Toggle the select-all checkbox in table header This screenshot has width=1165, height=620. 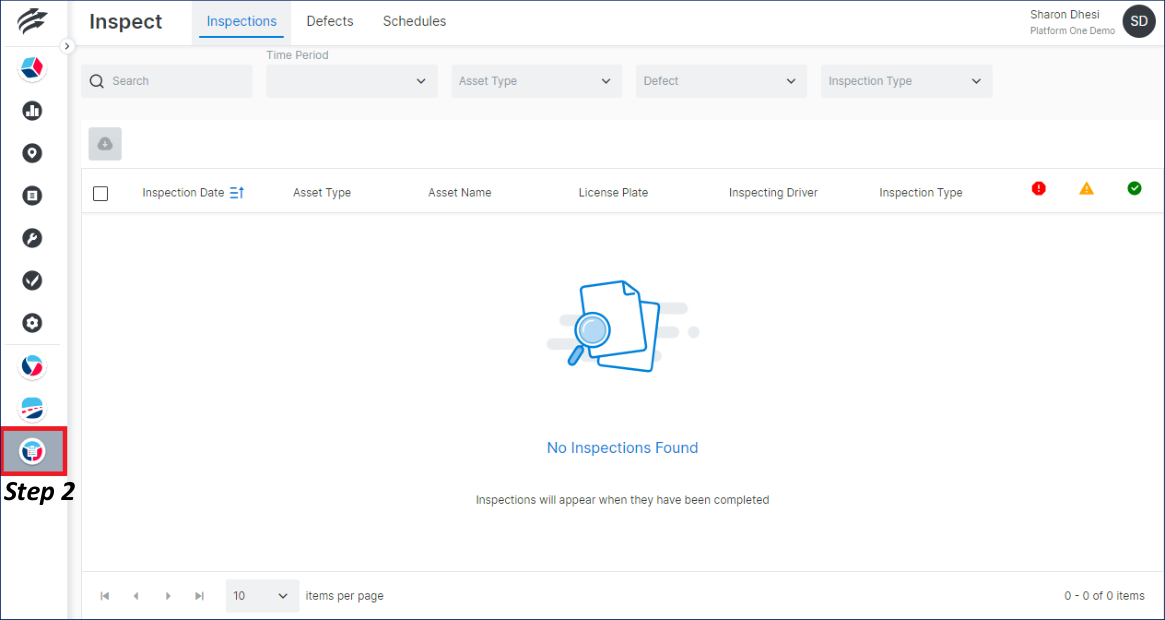tap(100, 194)
